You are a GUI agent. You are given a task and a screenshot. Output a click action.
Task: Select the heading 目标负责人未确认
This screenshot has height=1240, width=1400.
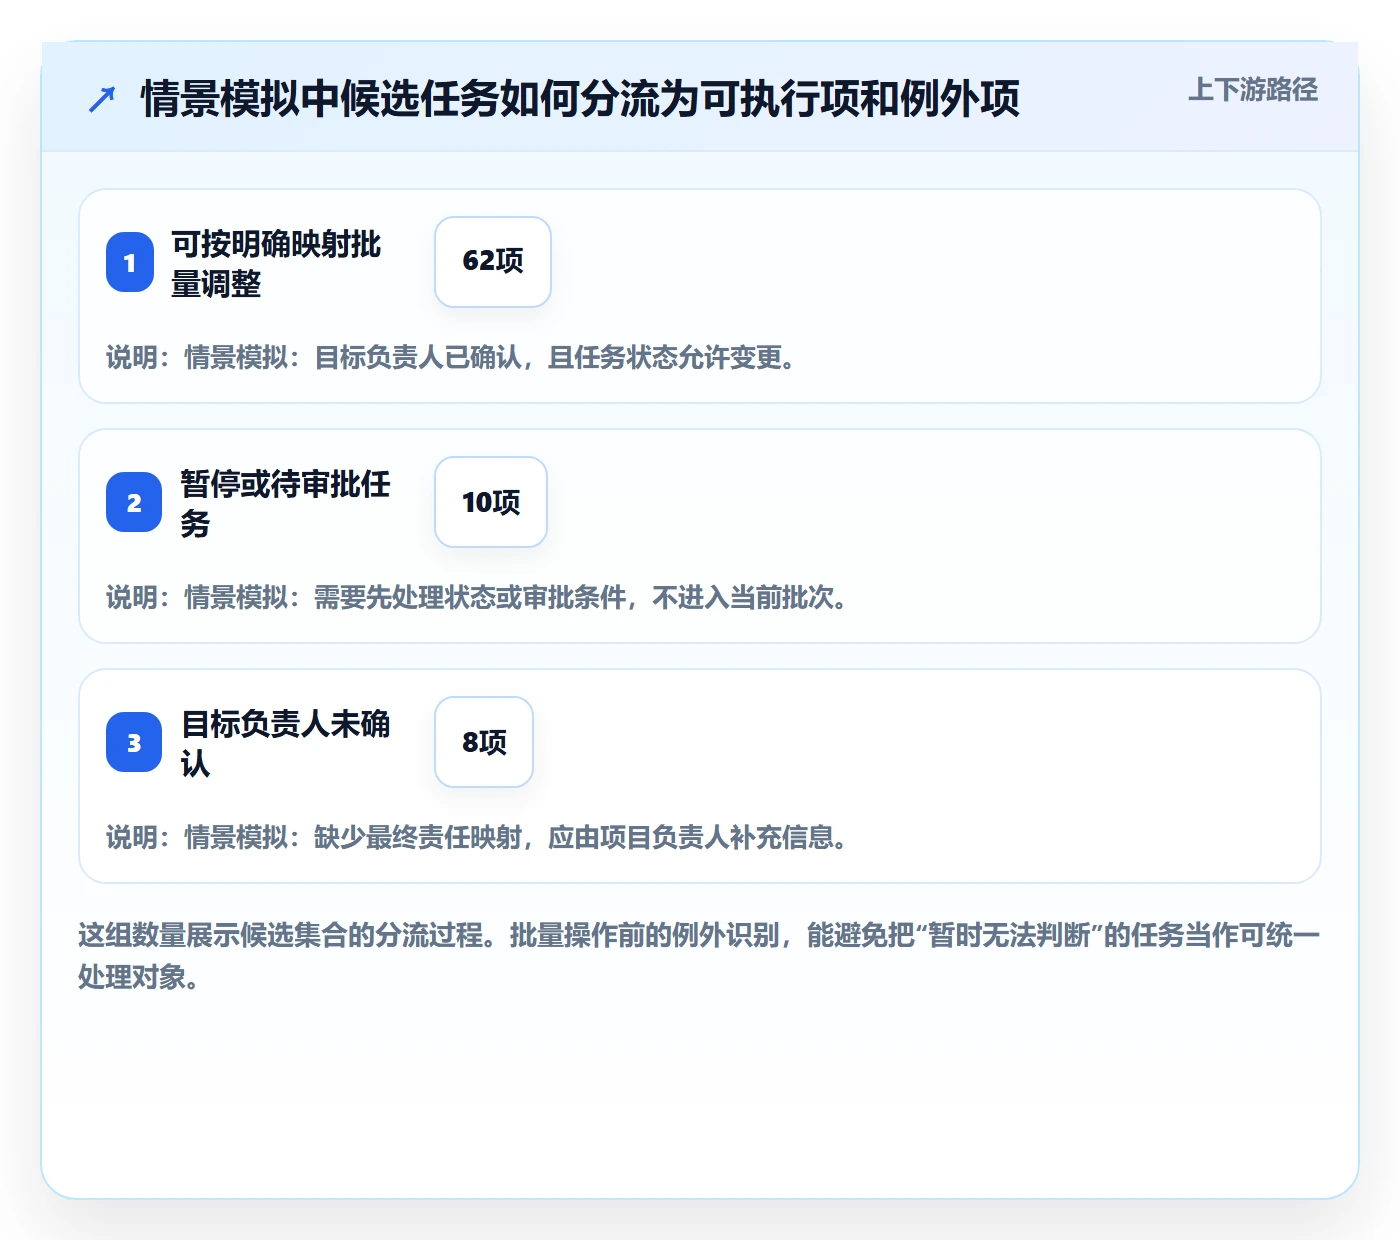click(x=285, y=743)
